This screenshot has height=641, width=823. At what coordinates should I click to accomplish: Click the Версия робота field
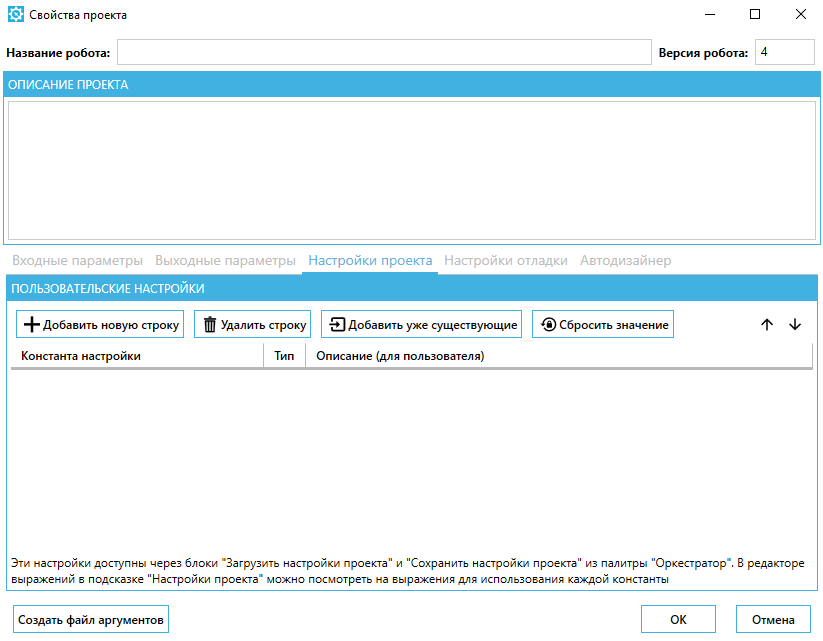(x=785, y=52)
